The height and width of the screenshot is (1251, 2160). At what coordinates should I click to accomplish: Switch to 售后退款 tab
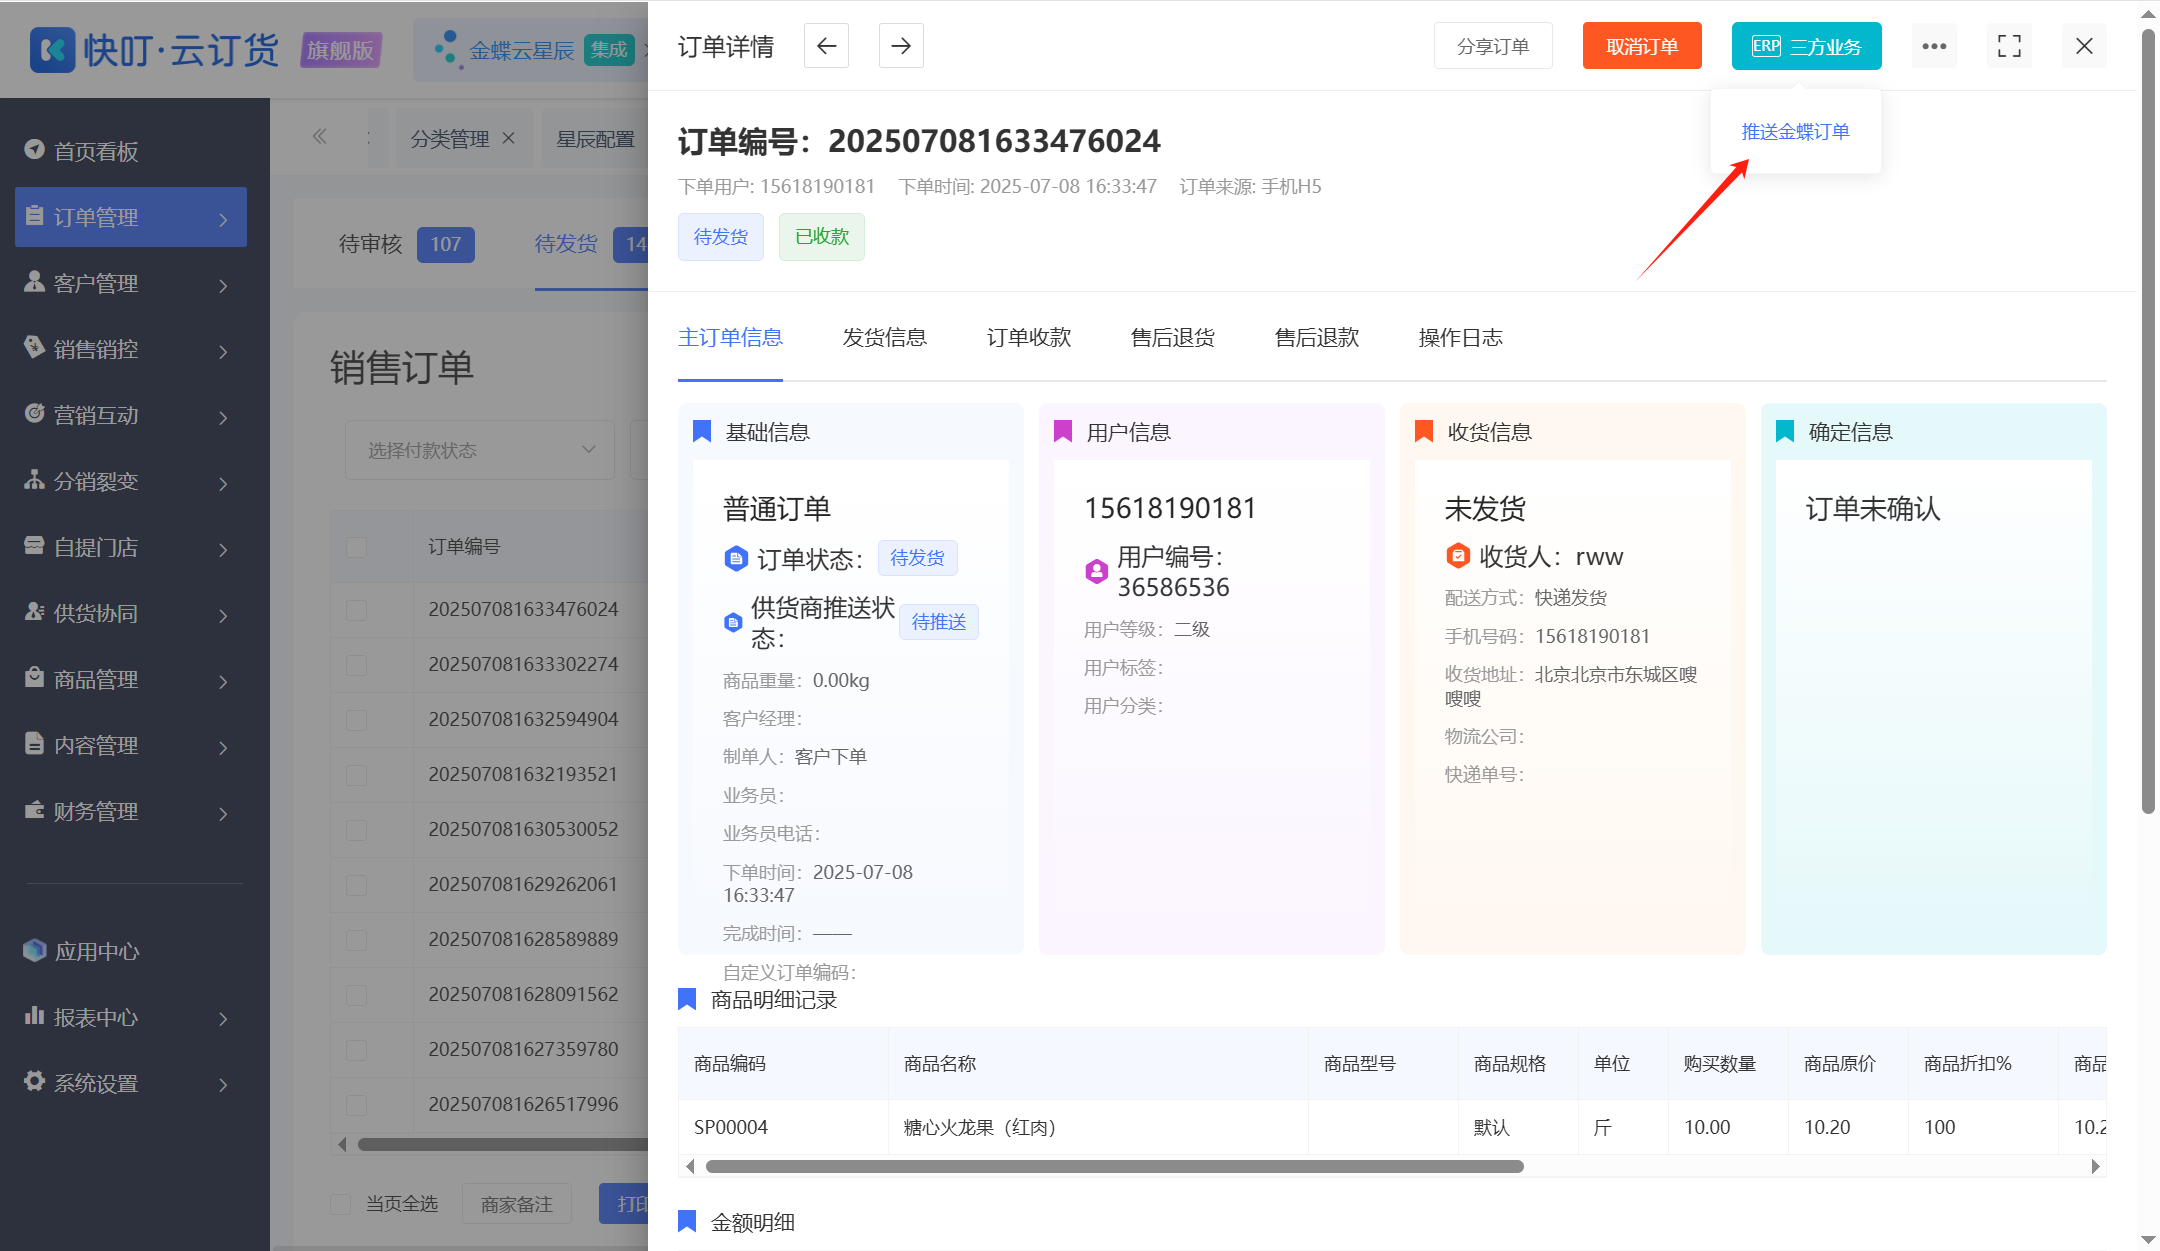(1317, 338)
